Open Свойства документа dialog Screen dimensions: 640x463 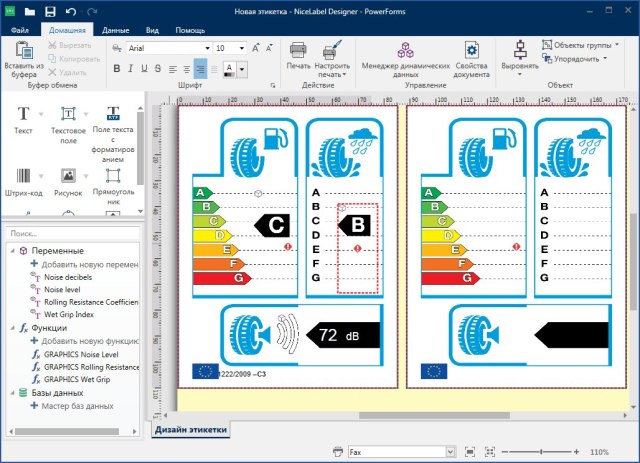tap(471, 57)
